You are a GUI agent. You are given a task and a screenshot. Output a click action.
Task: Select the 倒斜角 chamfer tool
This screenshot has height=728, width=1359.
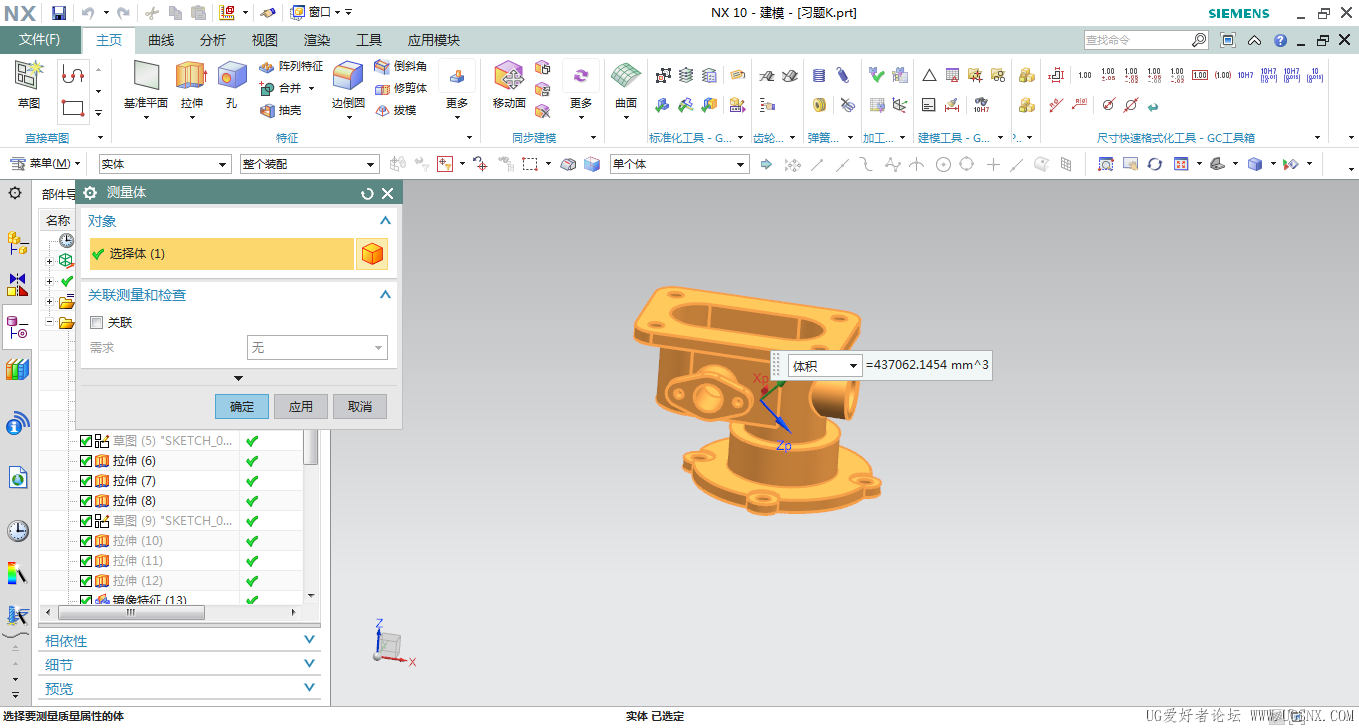(x=400, y=66)
